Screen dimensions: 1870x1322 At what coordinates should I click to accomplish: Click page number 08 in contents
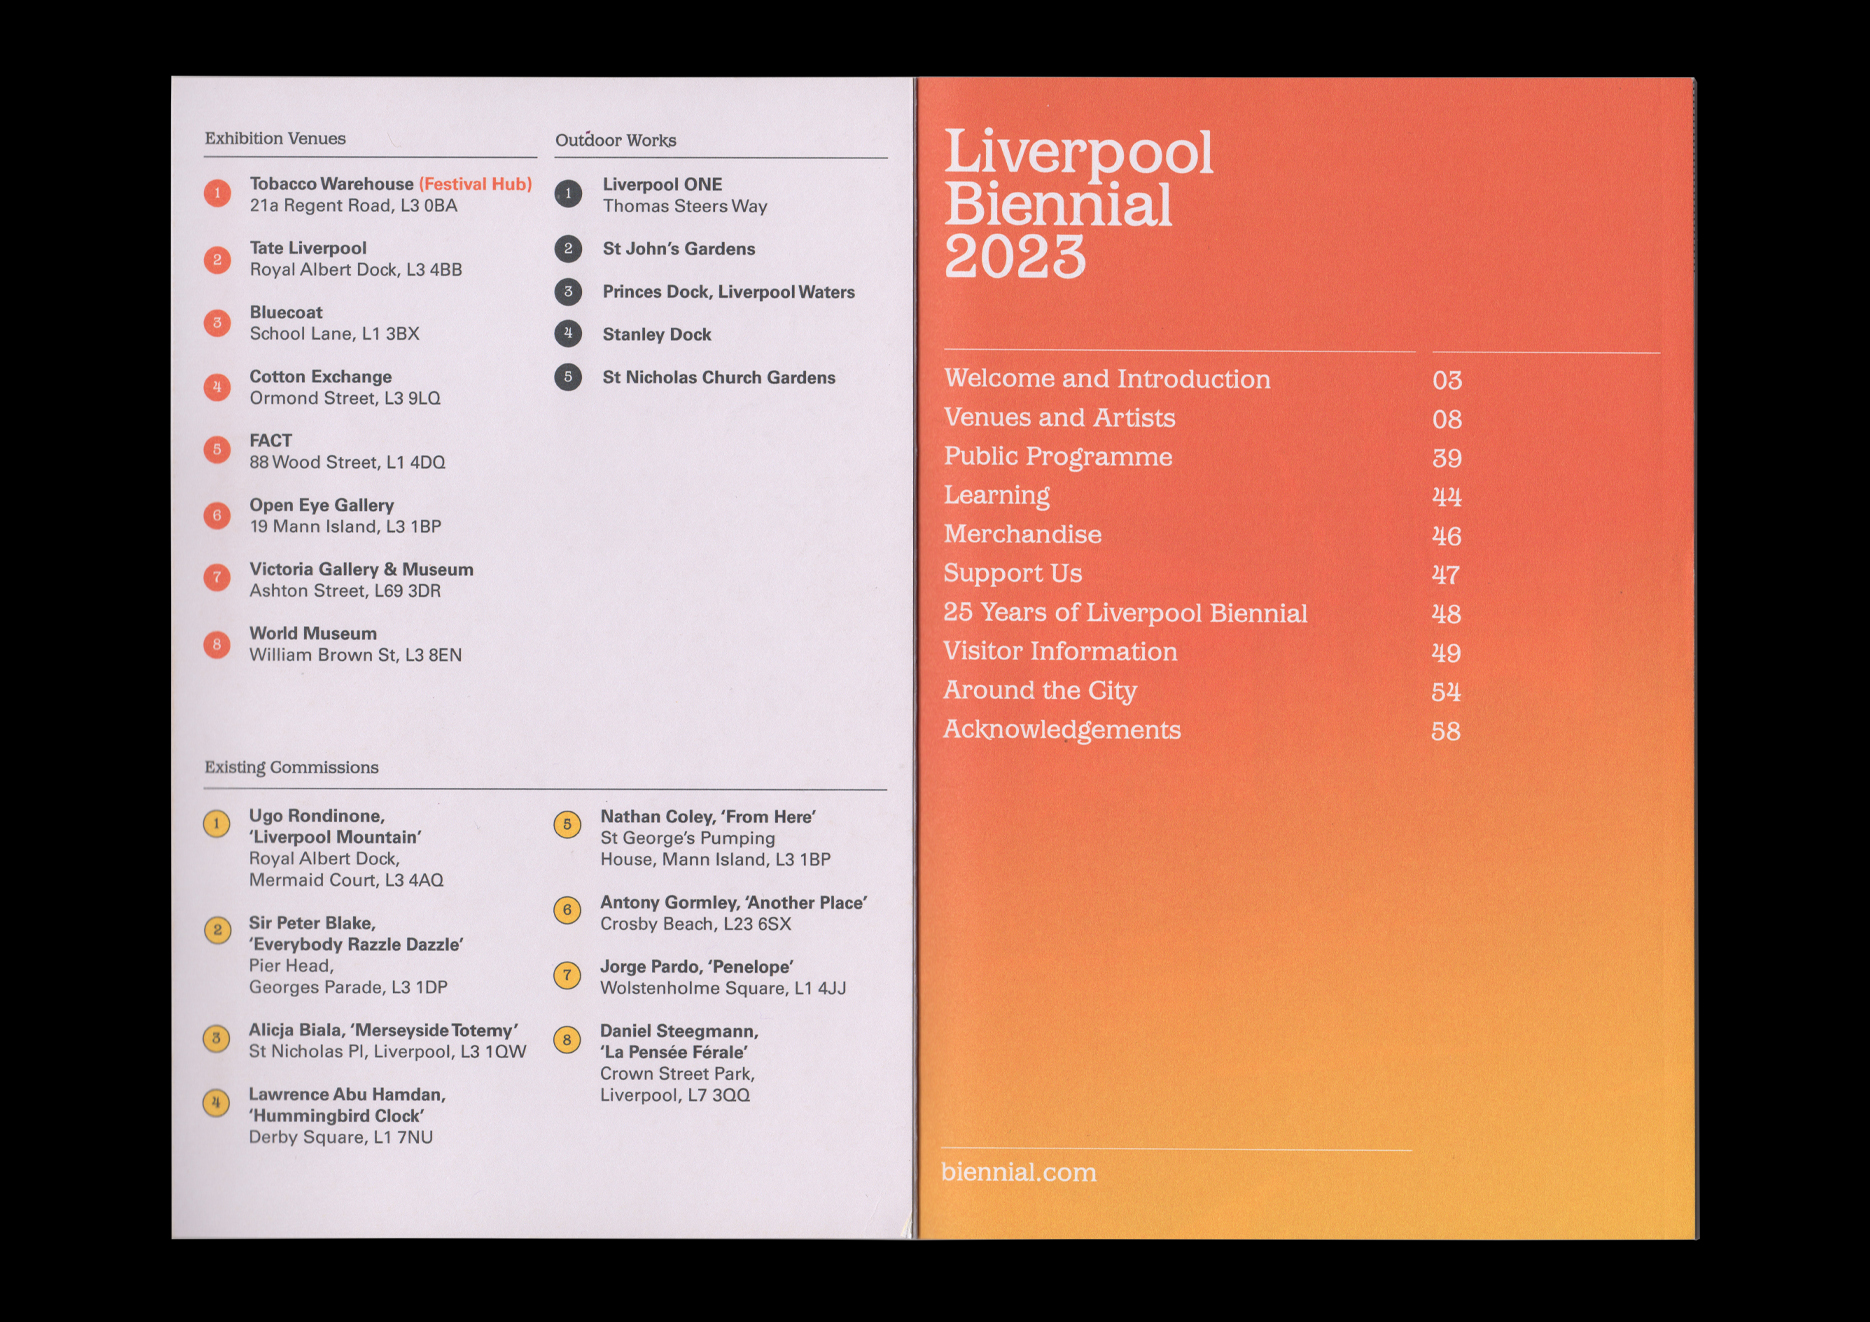[x=1447, y=420]
